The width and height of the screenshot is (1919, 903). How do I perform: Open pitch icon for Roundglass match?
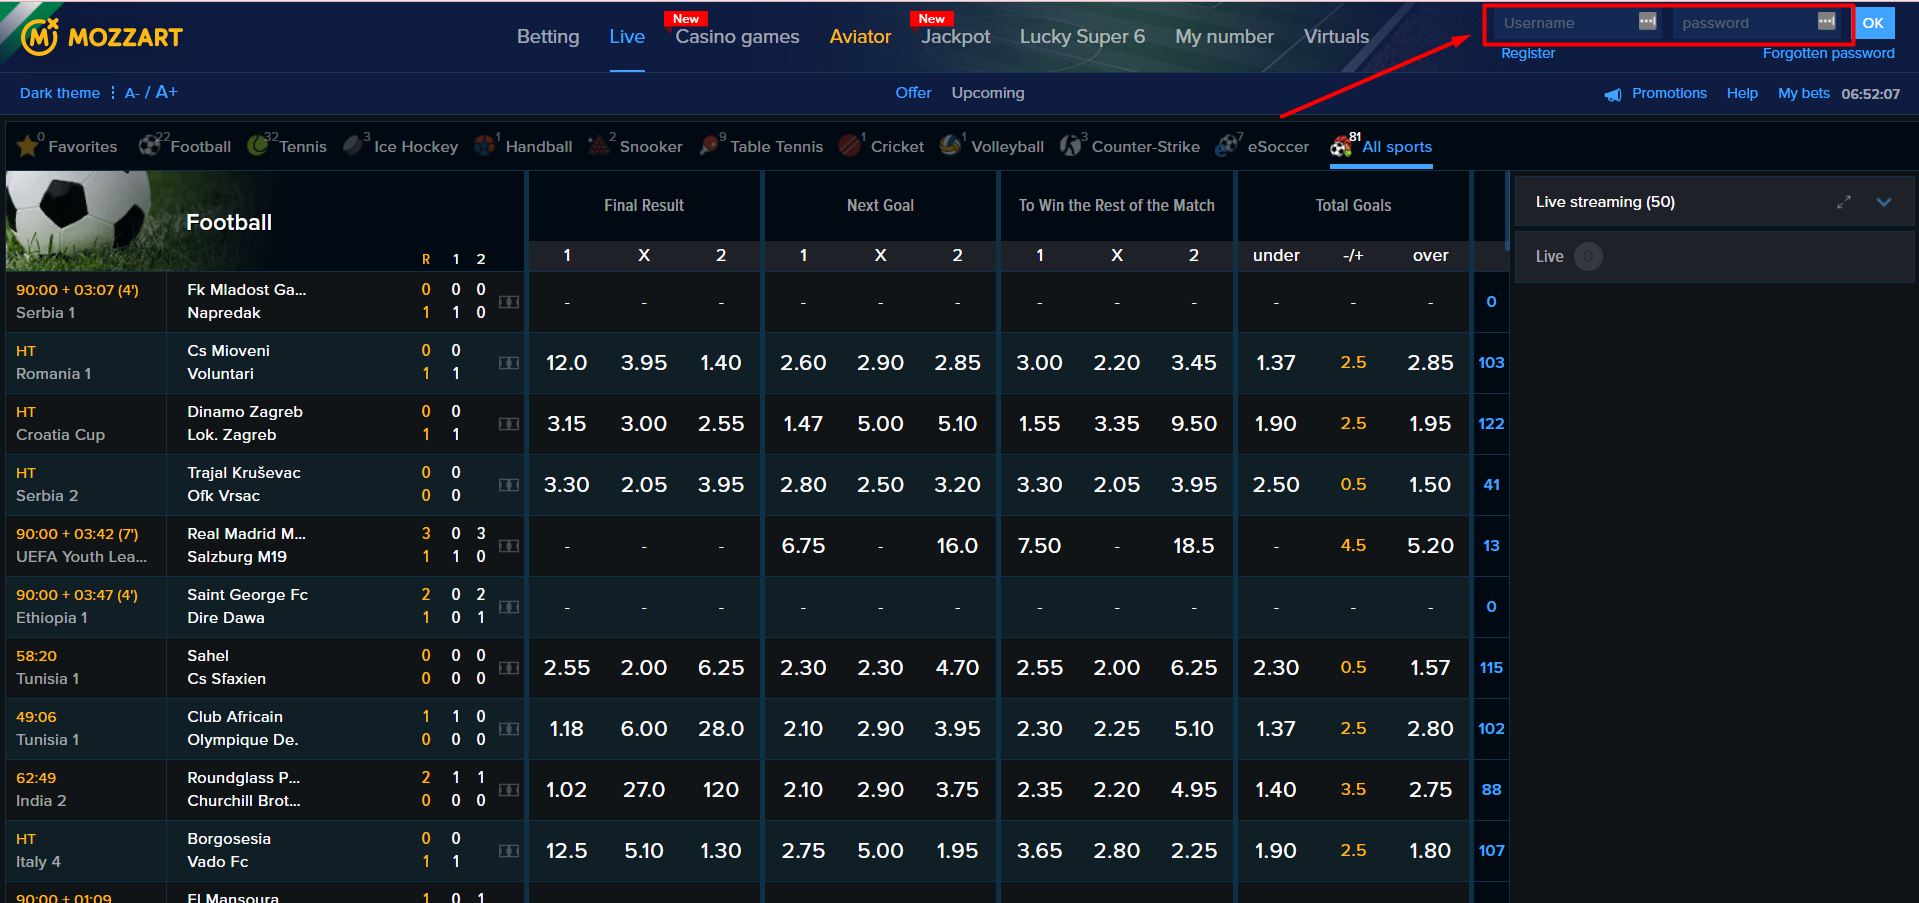(x=509, y=790)
